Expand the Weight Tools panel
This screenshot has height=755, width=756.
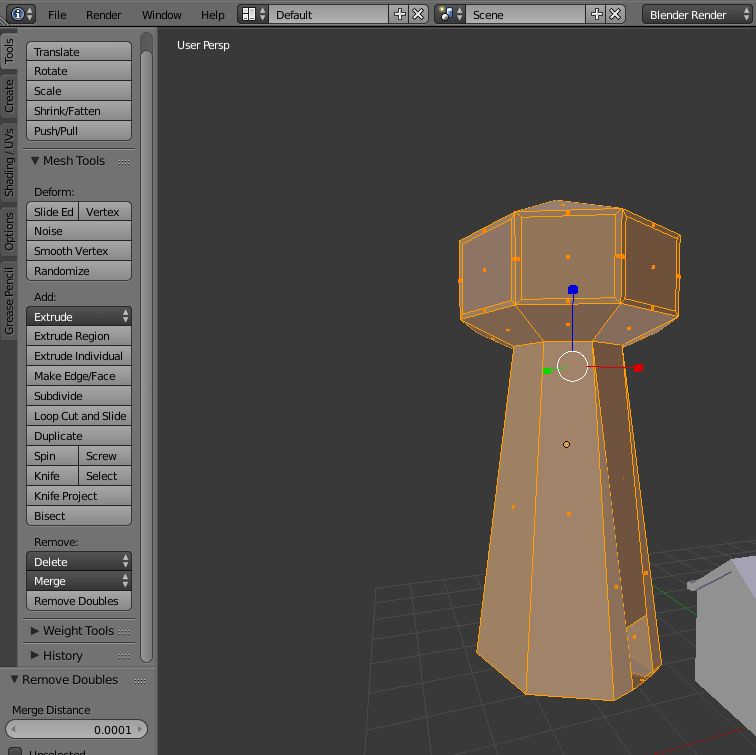pyautogui.click(x=35, y=631)
